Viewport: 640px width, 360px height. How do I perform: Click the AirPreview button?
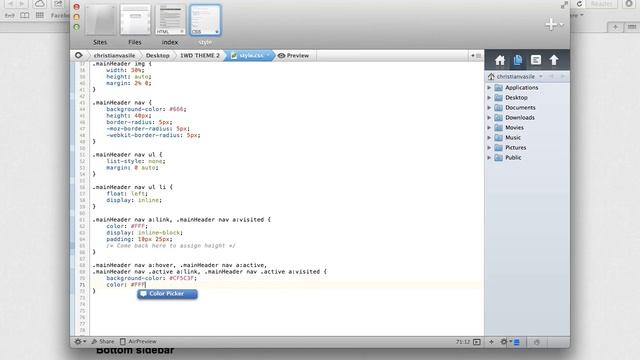pos(138,342)
